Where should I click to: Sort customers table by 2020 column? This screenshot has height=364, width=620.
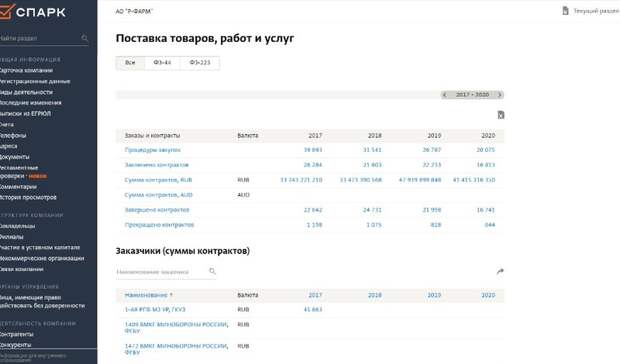pyautogui.click(x=488, y=295)
